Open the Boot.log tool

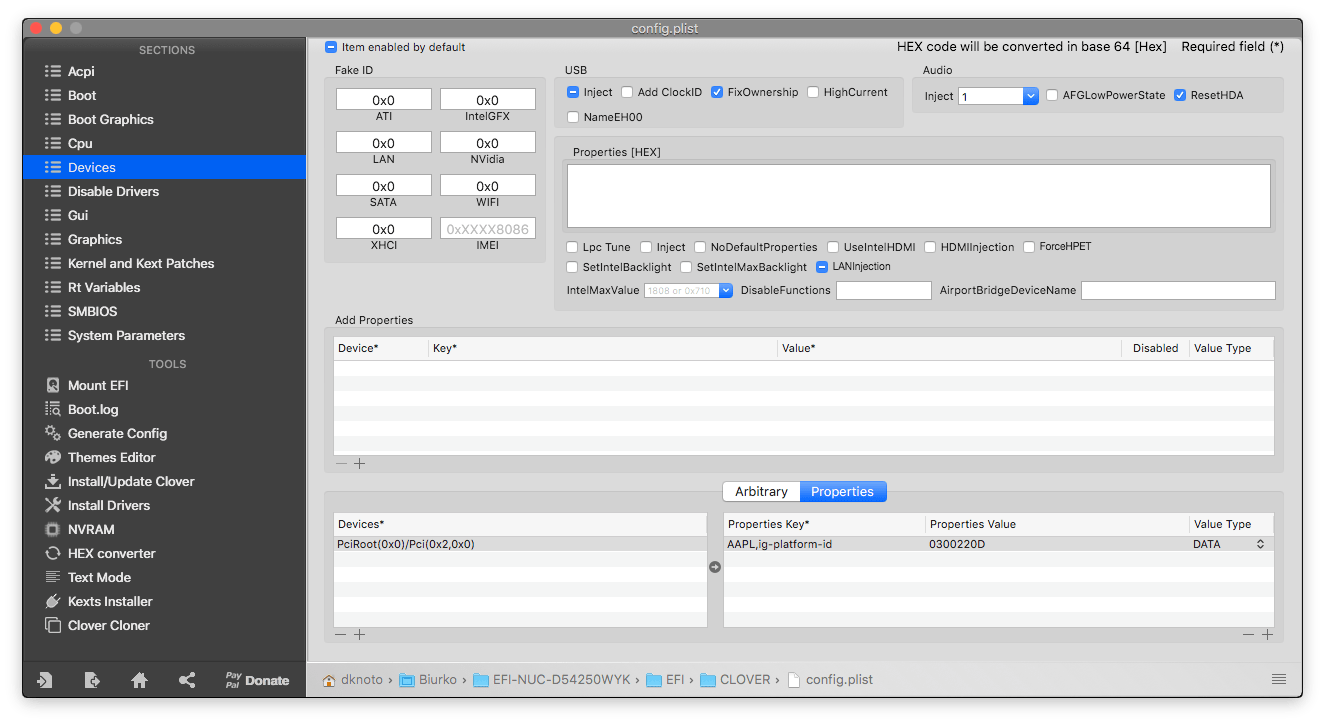point(93,409)
